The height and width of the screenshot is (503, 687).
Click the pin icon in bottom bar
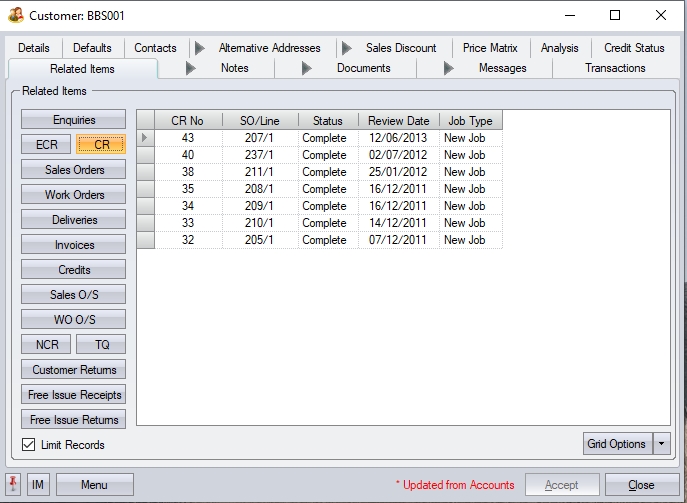14,485
